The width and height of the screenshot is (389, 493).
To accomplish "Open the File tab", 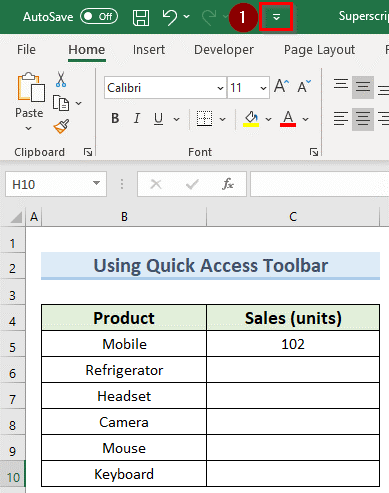I will (26, 50).
